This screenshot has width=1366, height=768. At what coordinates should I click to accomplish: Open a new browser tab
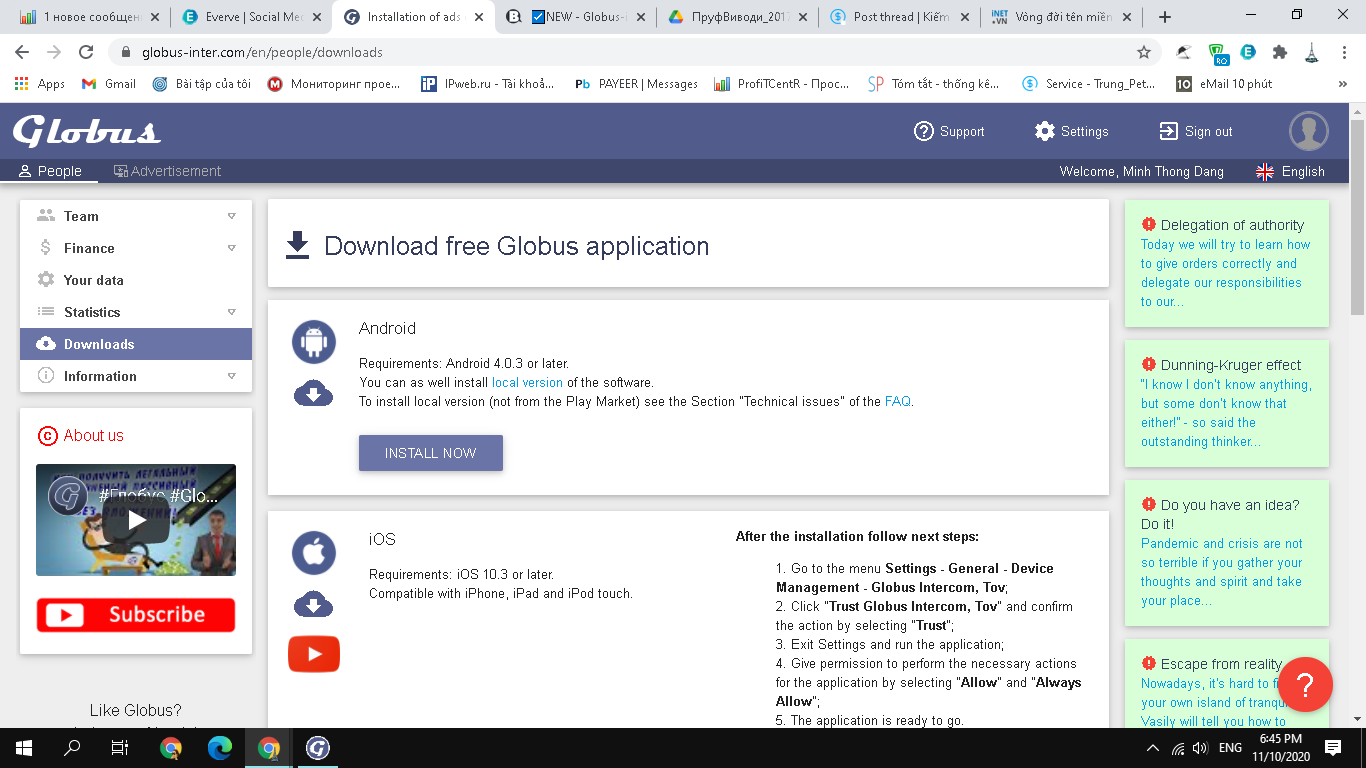coord(1165,17)
